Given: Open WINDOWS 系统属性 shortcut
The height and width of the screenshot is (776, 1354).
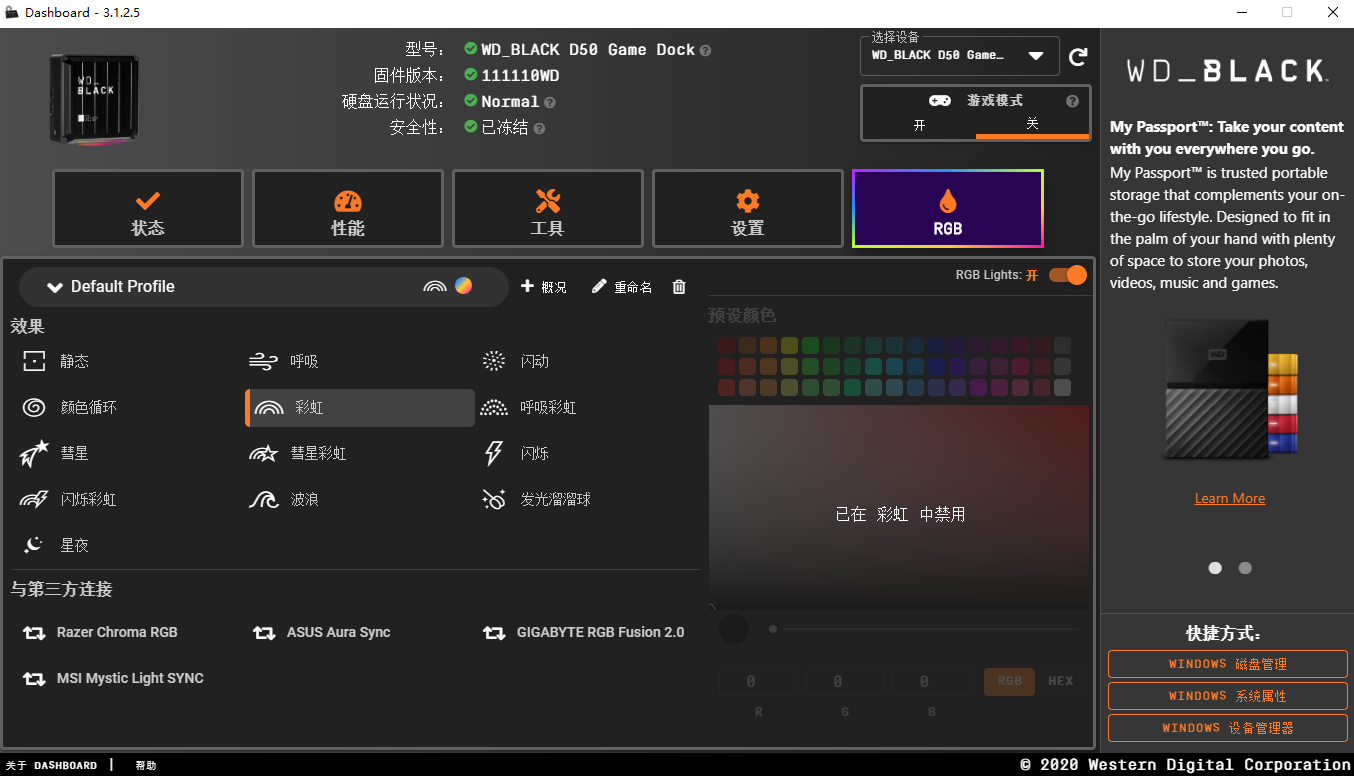Looking at the screenshot, I should (1228, 696).
